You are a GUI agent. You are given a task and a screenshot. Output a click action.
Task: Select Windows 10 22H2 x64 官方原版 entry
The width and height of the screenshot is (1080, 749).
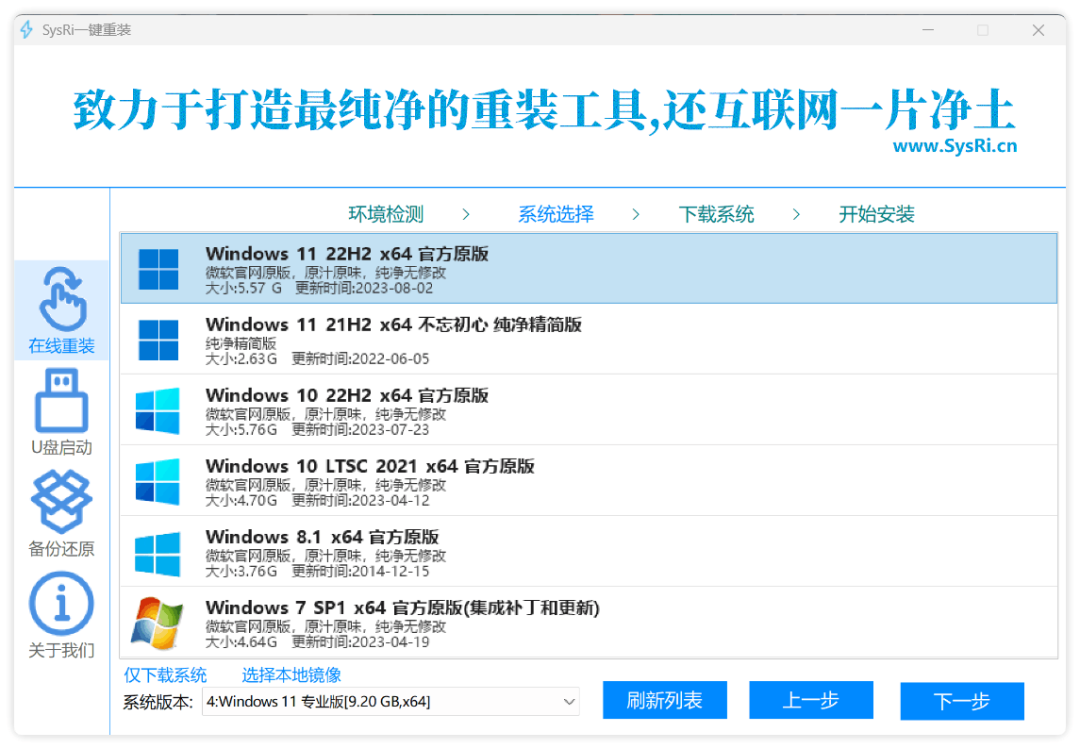click(x=588, y=410)
